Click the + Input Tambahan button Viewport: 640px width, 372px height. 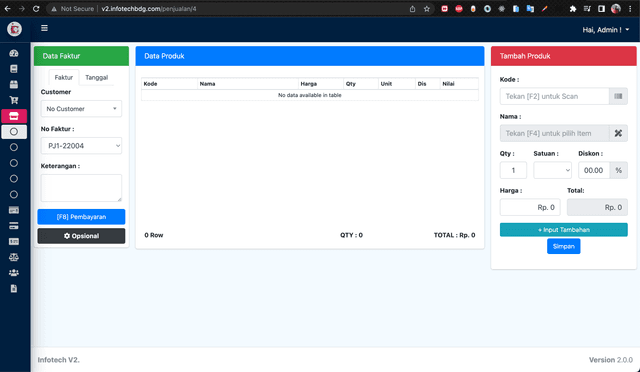tap(563, 230)
